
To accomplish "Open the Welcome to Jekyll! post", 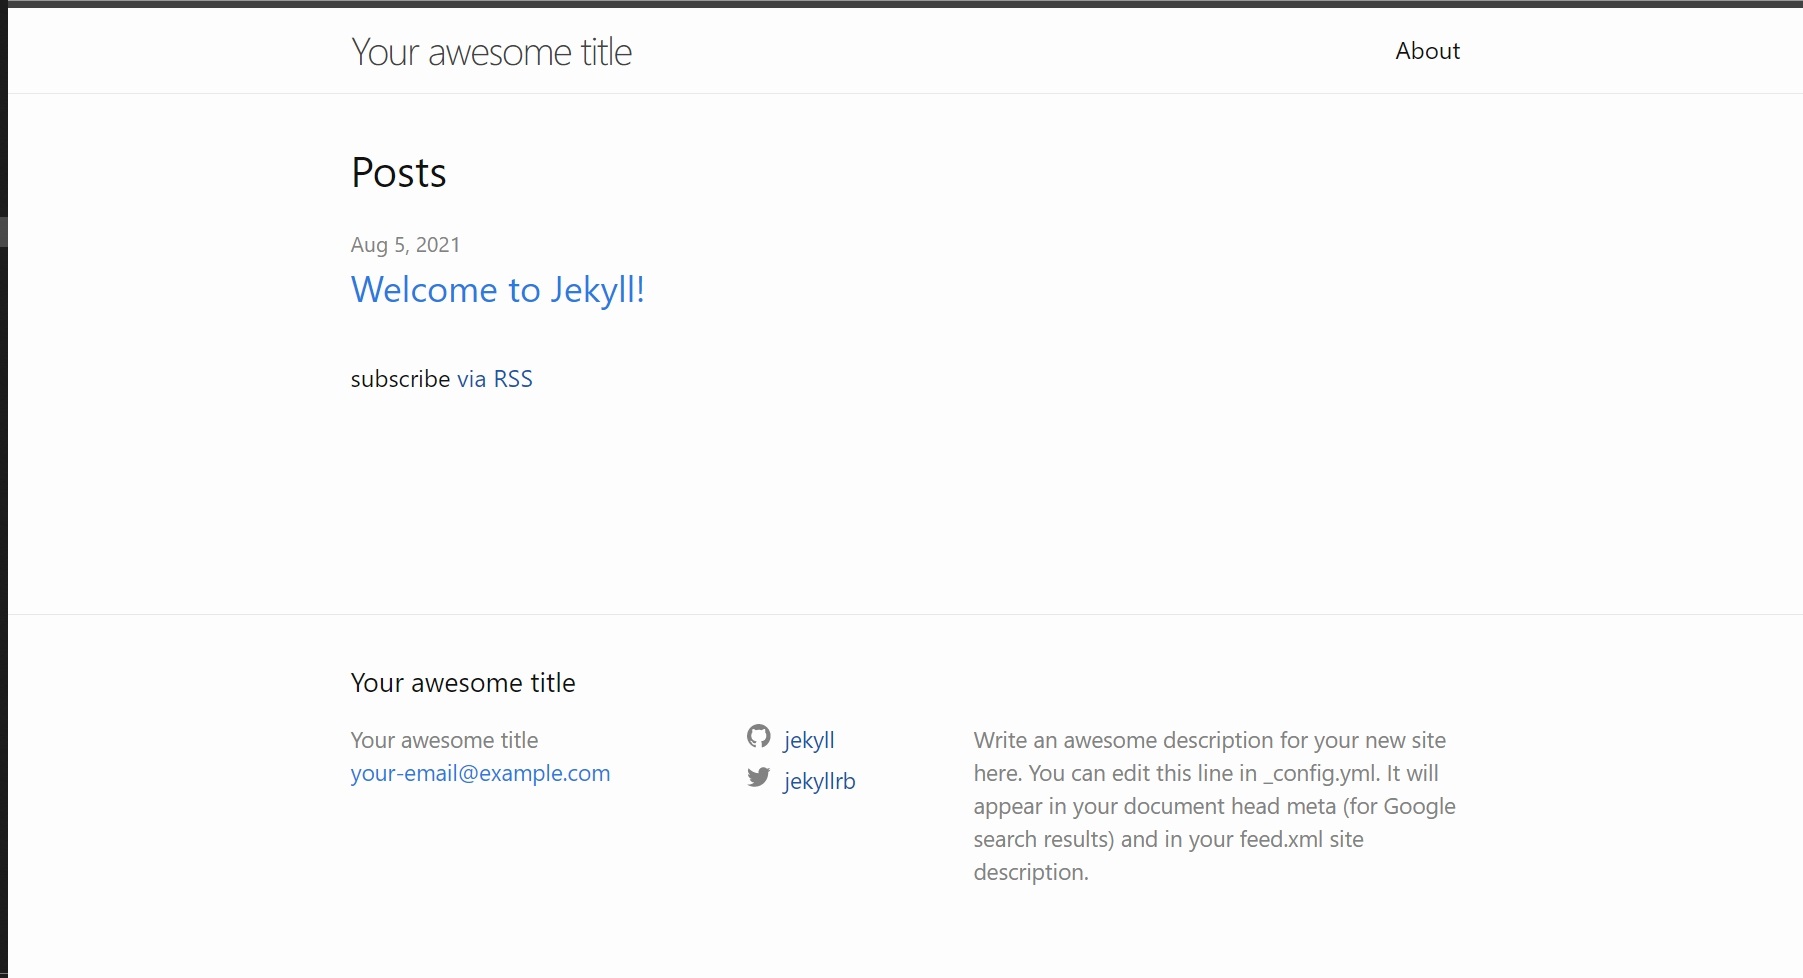I will coord(497,290).
